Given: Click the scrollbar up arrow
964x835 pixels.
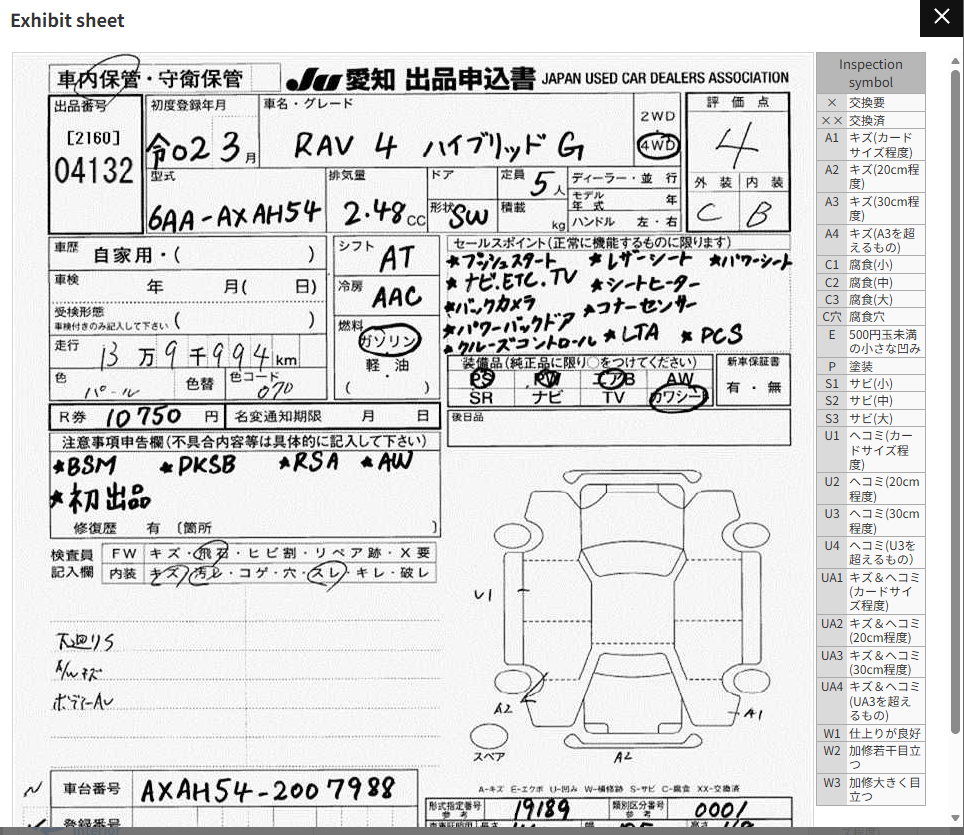Looking at the screenshot, I should [x=955, y=61].
